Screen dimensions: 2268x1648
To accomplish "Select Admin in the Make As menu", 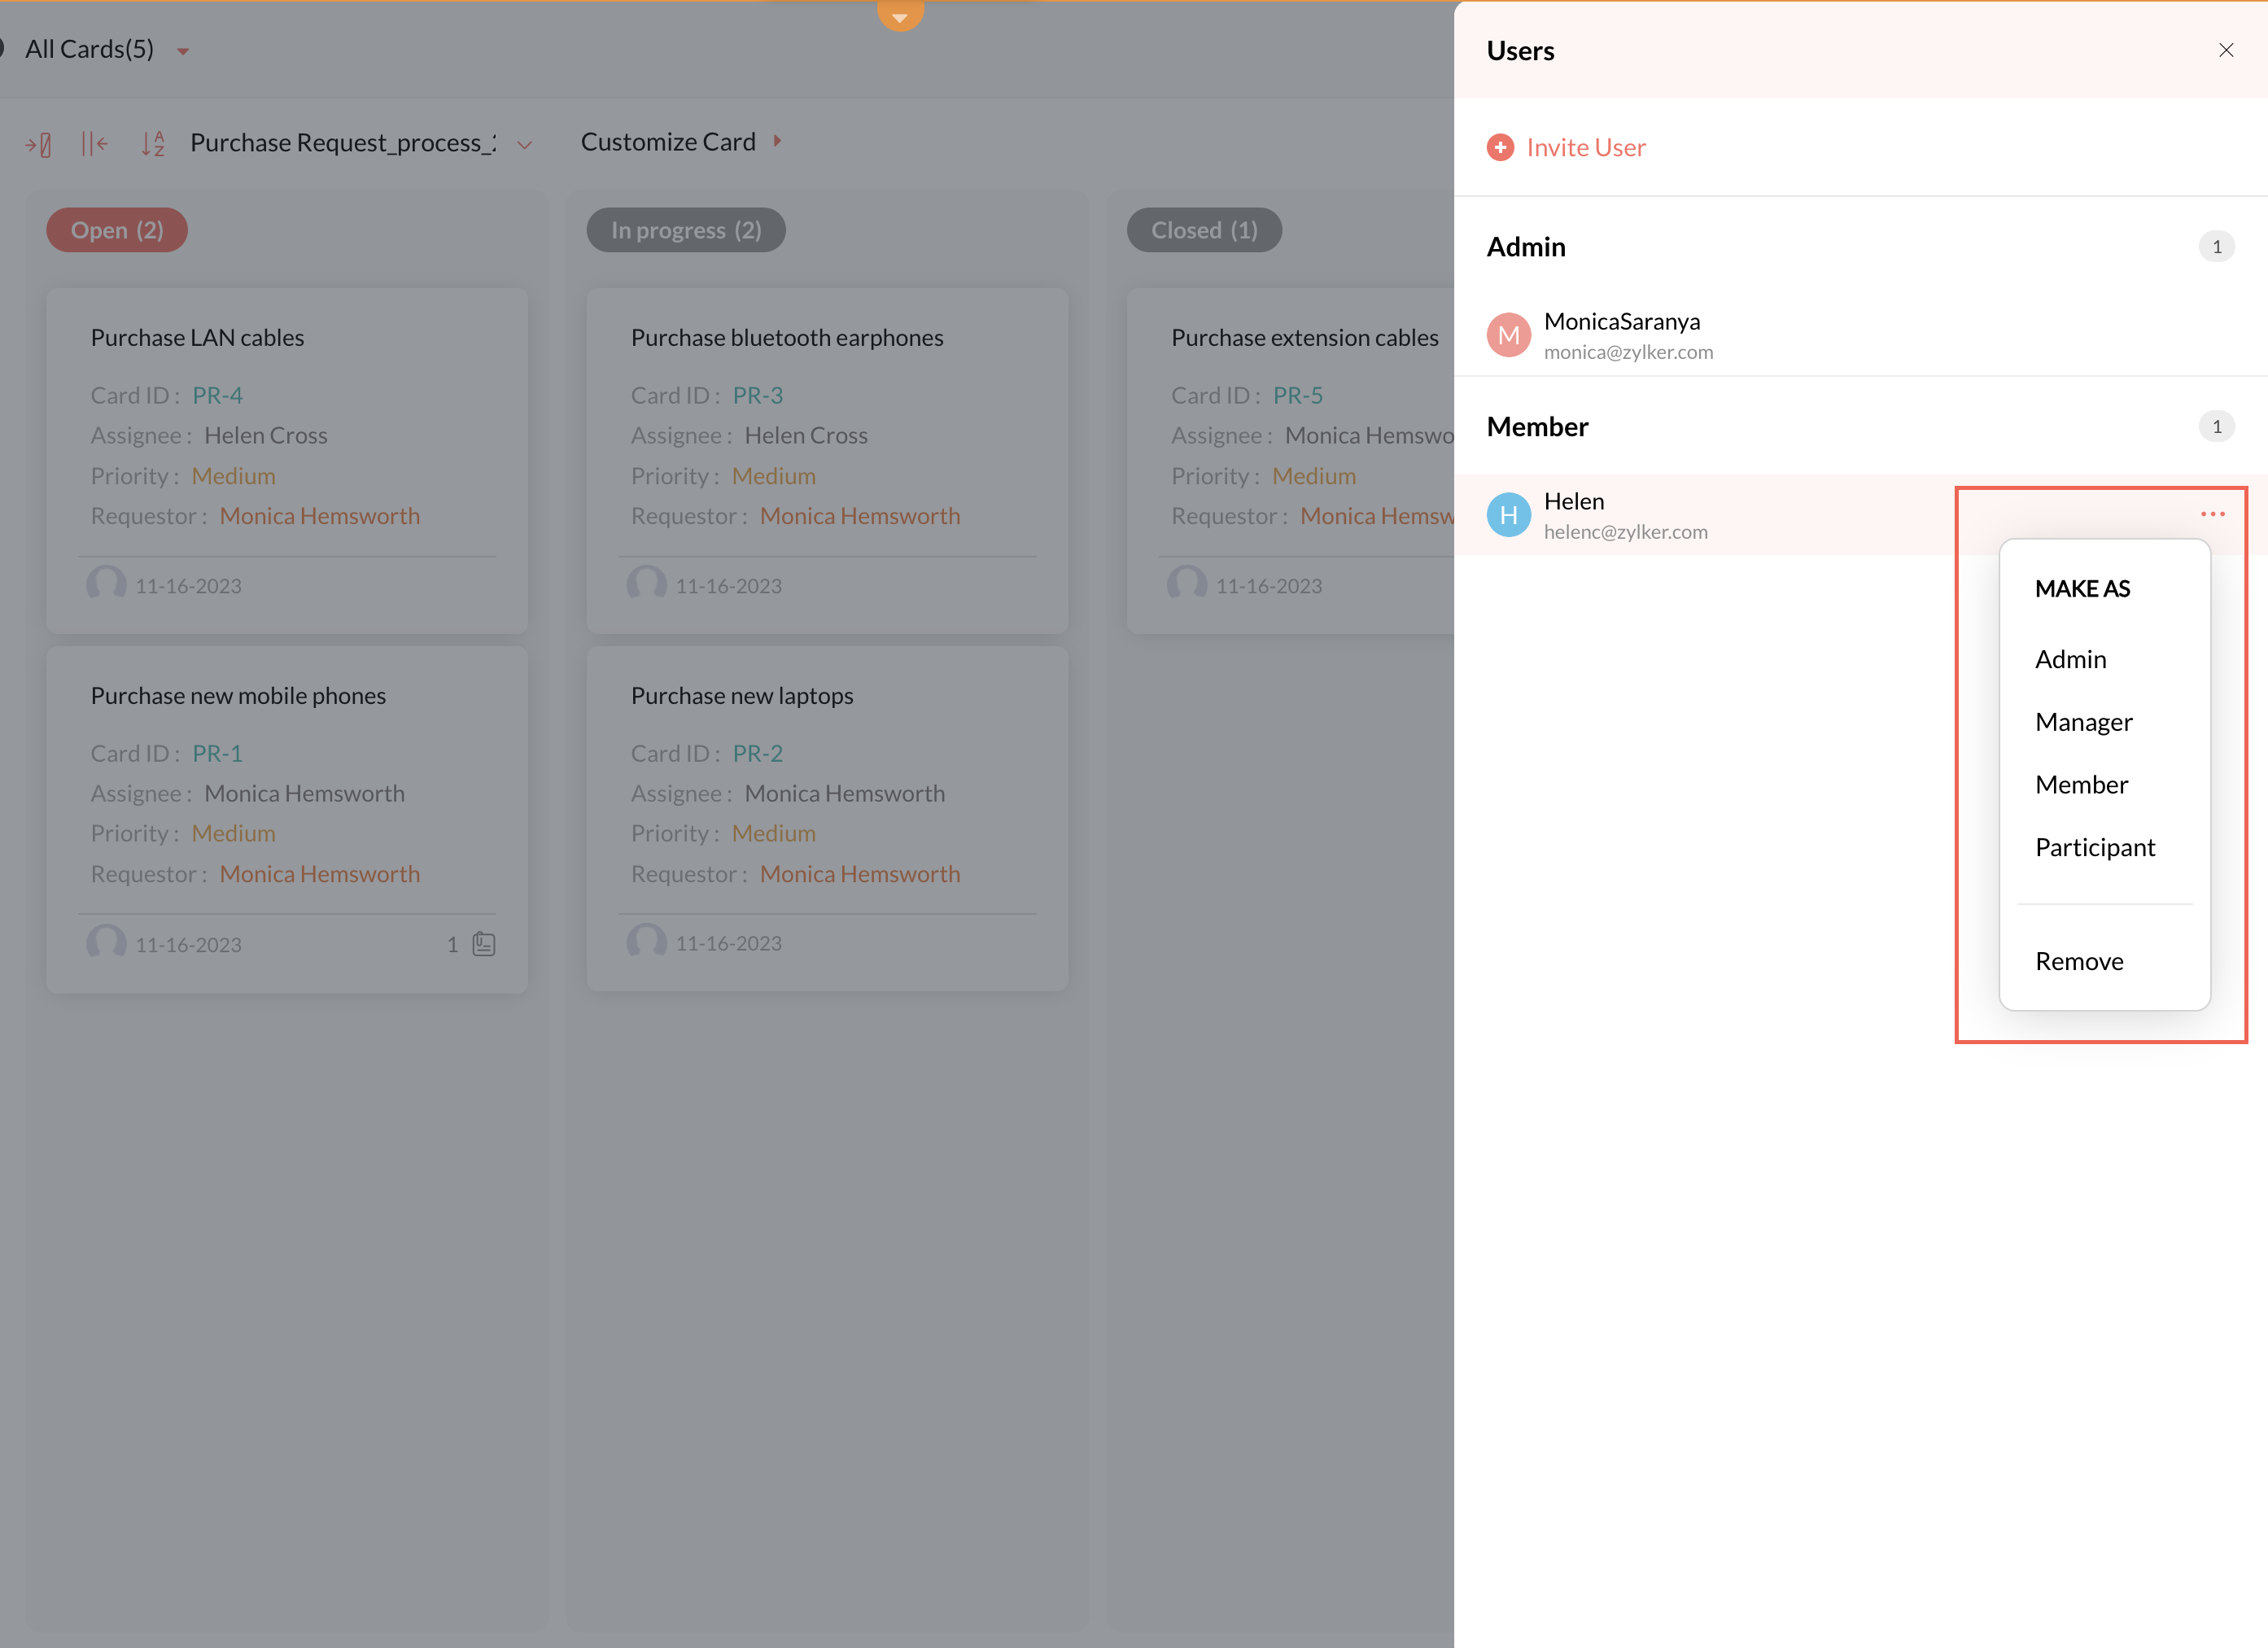I will 2070,659.
